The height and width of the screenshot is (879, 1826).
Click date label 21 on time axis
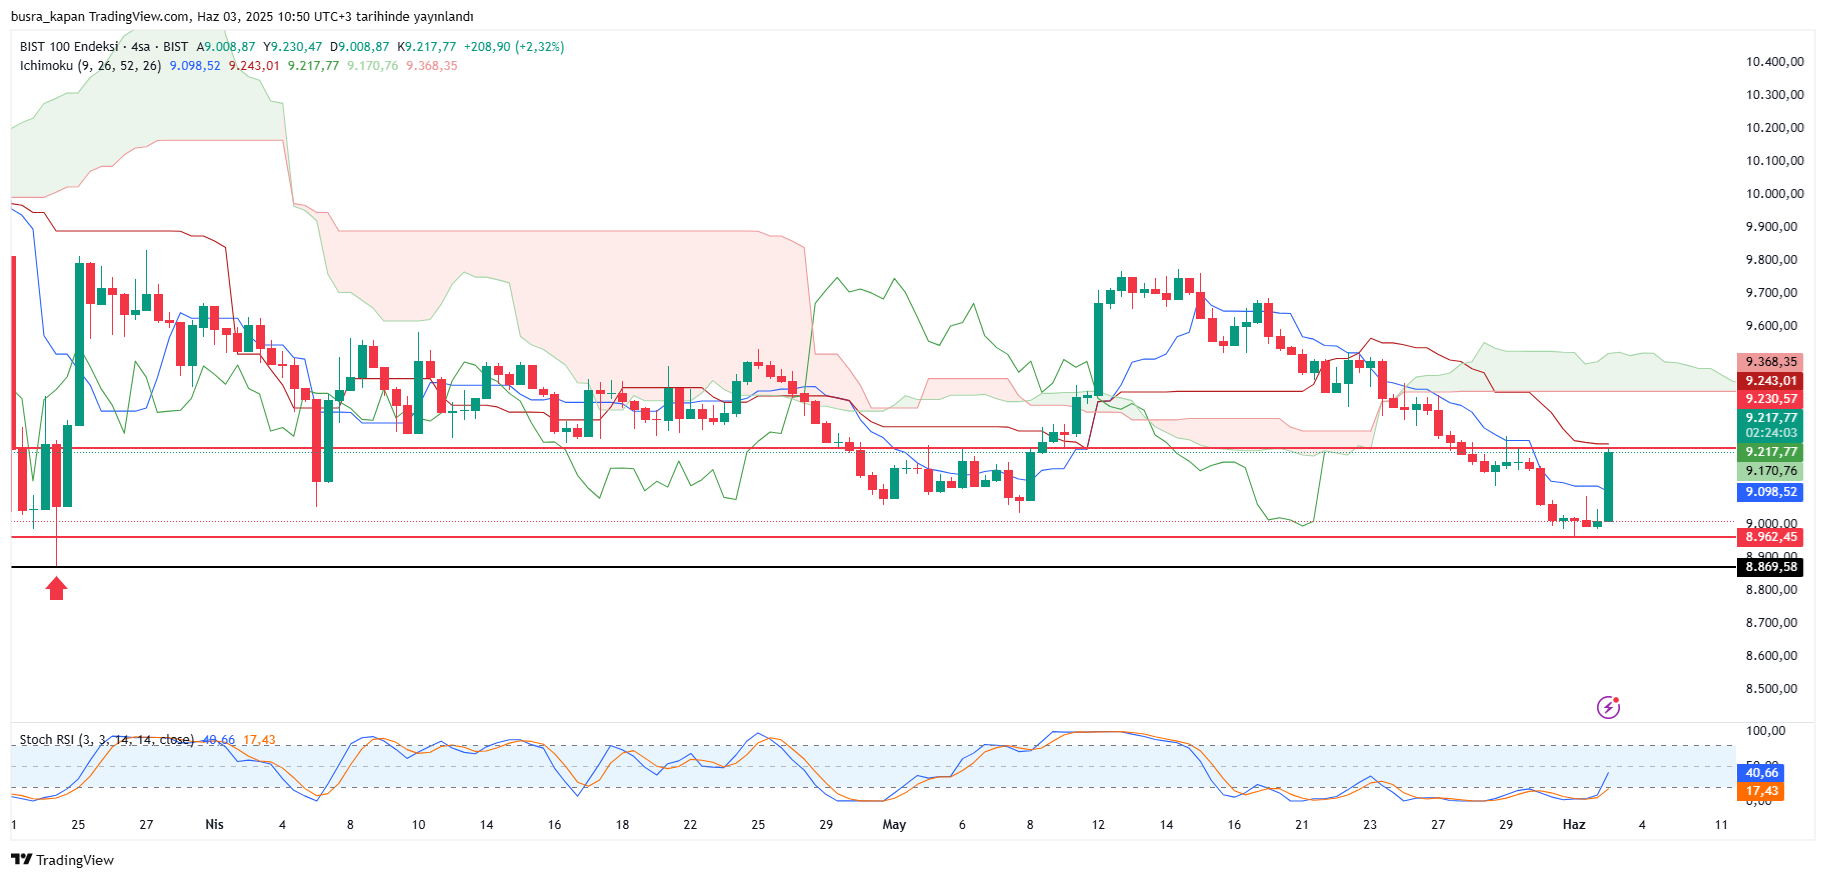[x=1302, y=825]
